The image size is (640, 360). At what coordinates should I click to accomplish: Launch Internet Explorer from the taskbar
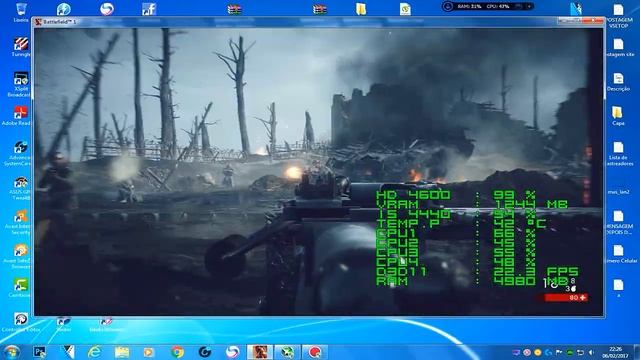[95, 352]
